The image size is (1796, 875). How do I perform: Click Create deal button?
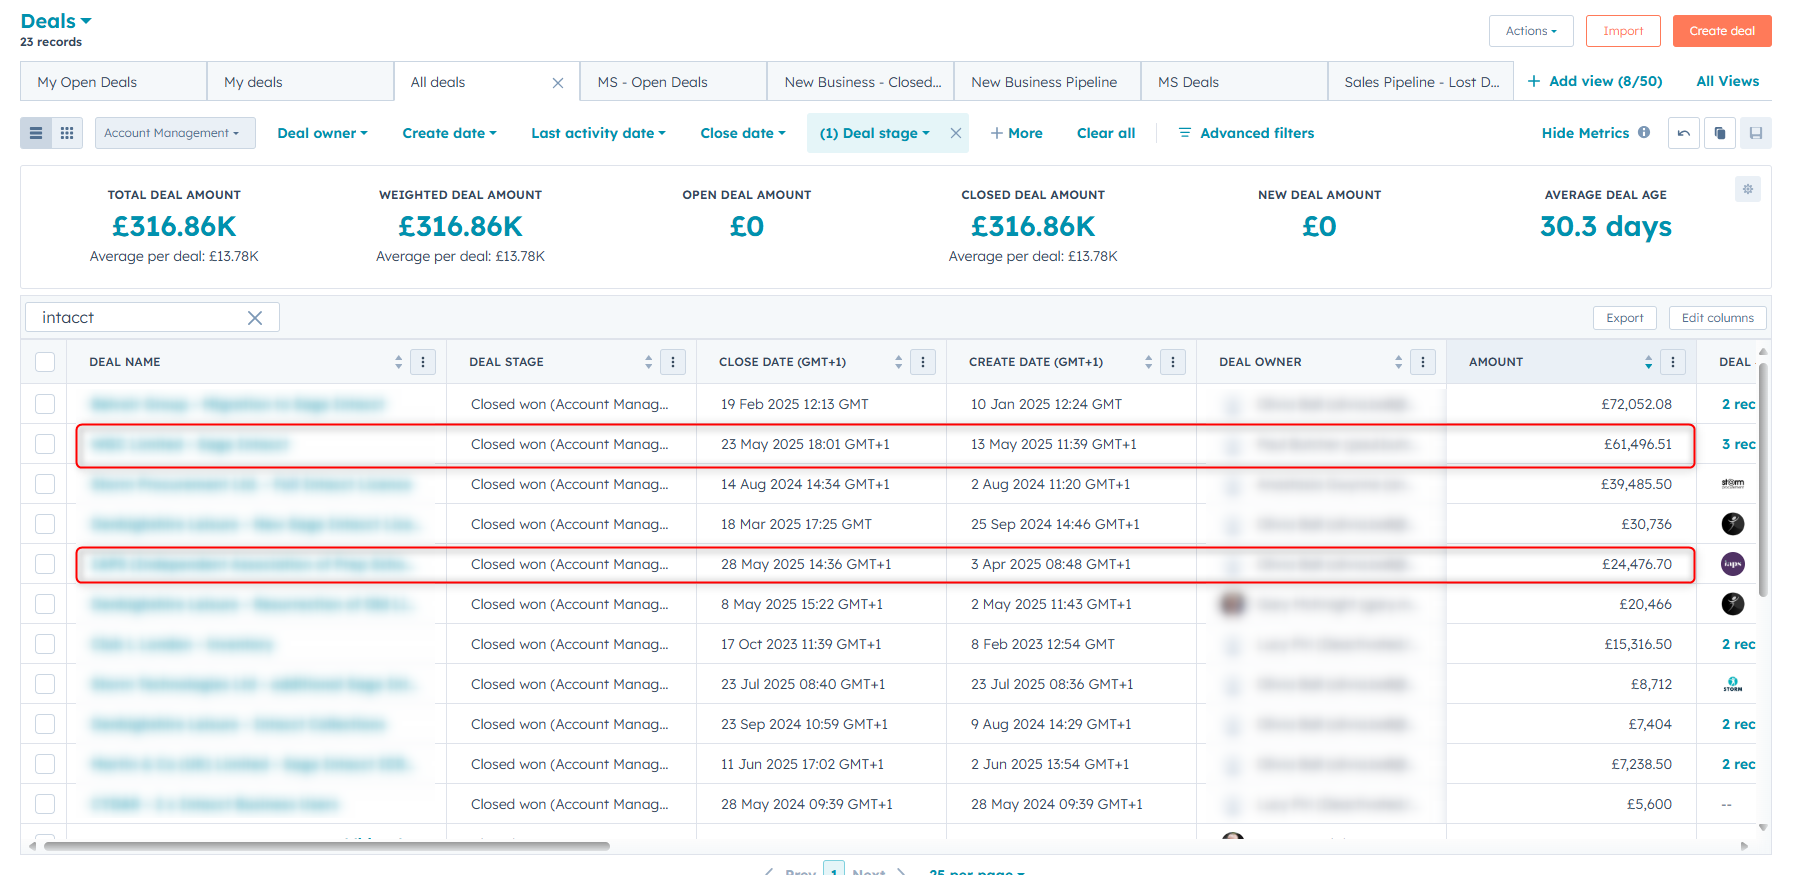point(1722,31)
